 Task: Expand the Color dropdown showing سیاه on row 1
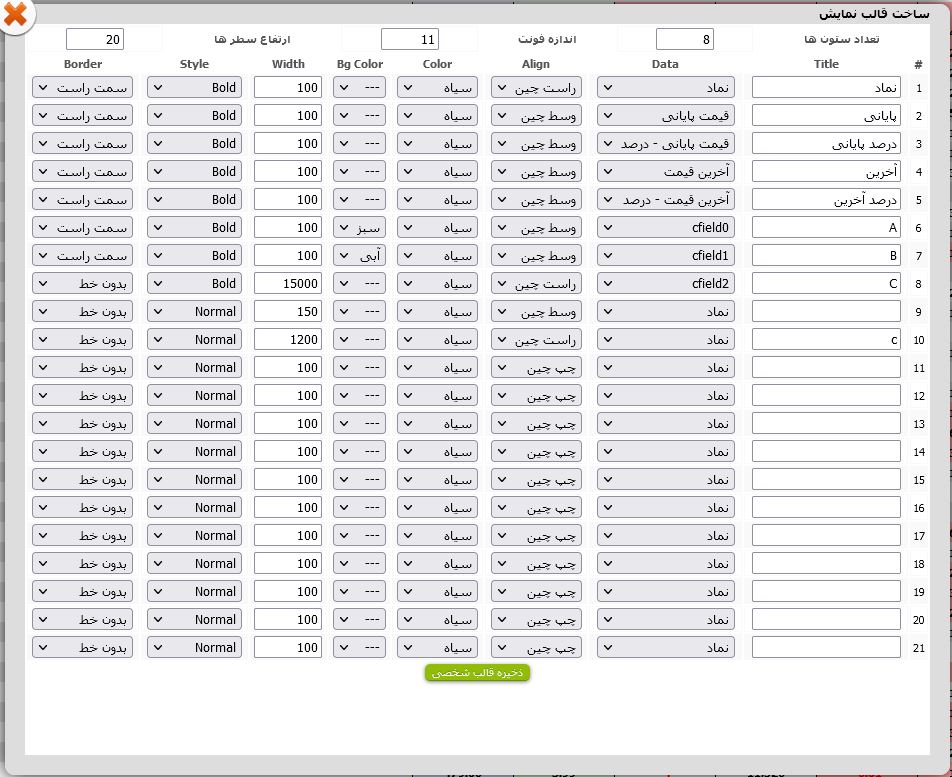[x=437, y=87]
